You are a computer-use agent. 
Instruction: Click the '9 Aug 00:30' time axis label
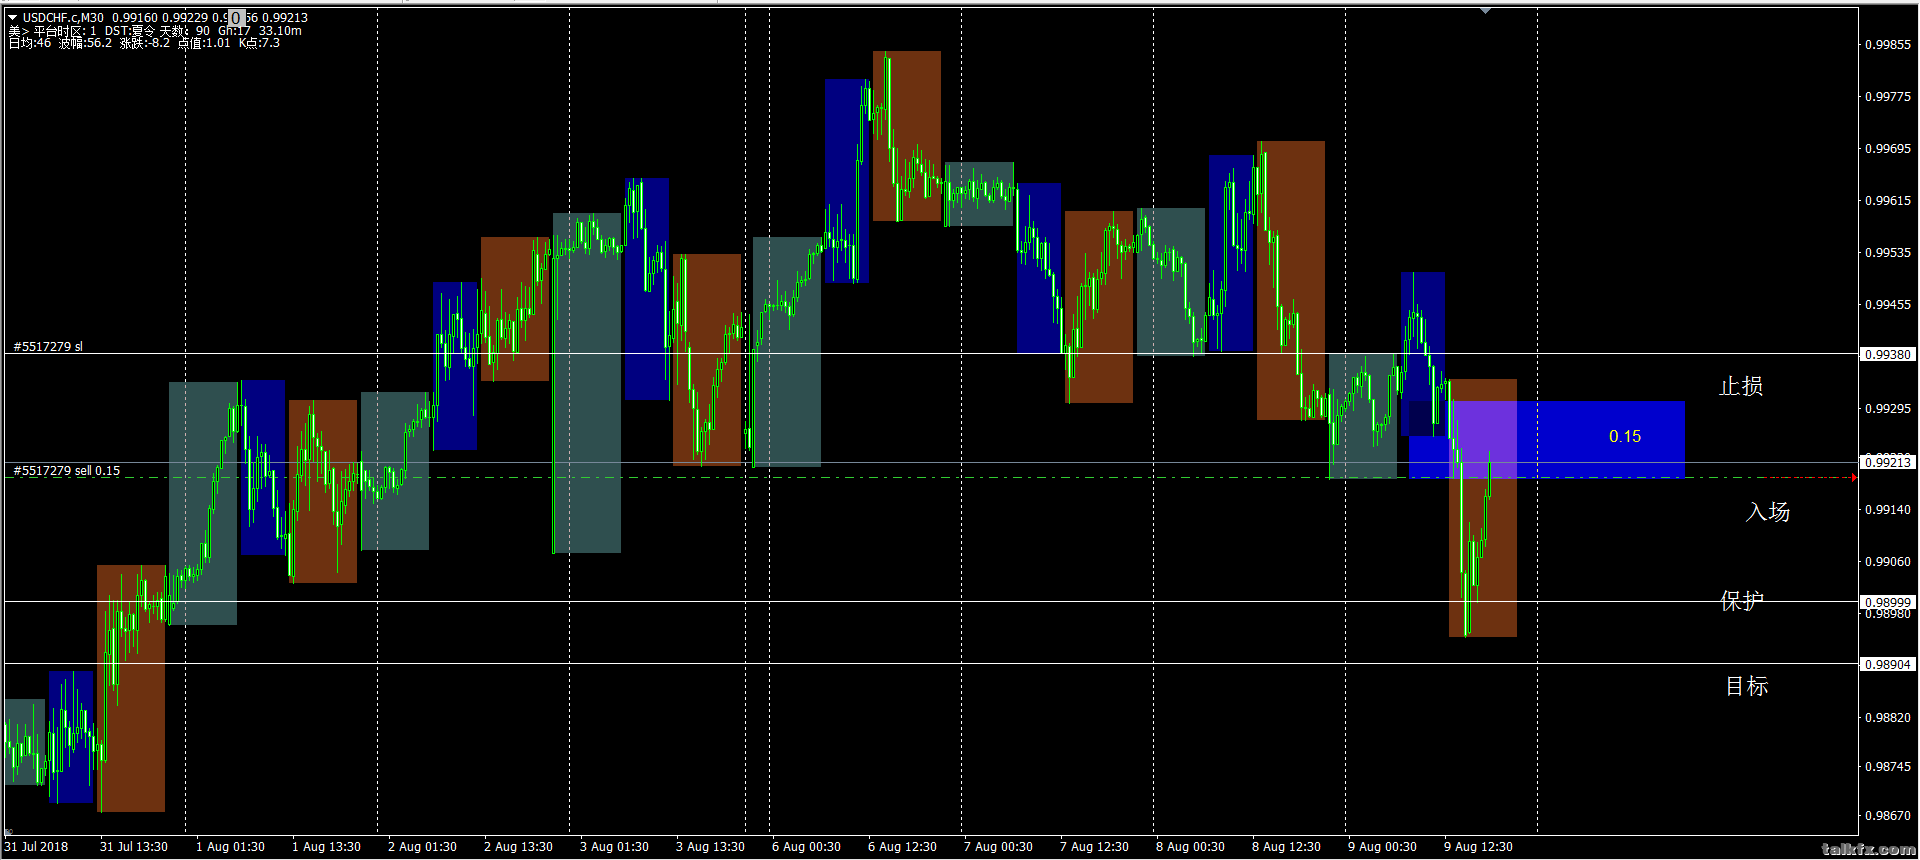(1382, 847)
